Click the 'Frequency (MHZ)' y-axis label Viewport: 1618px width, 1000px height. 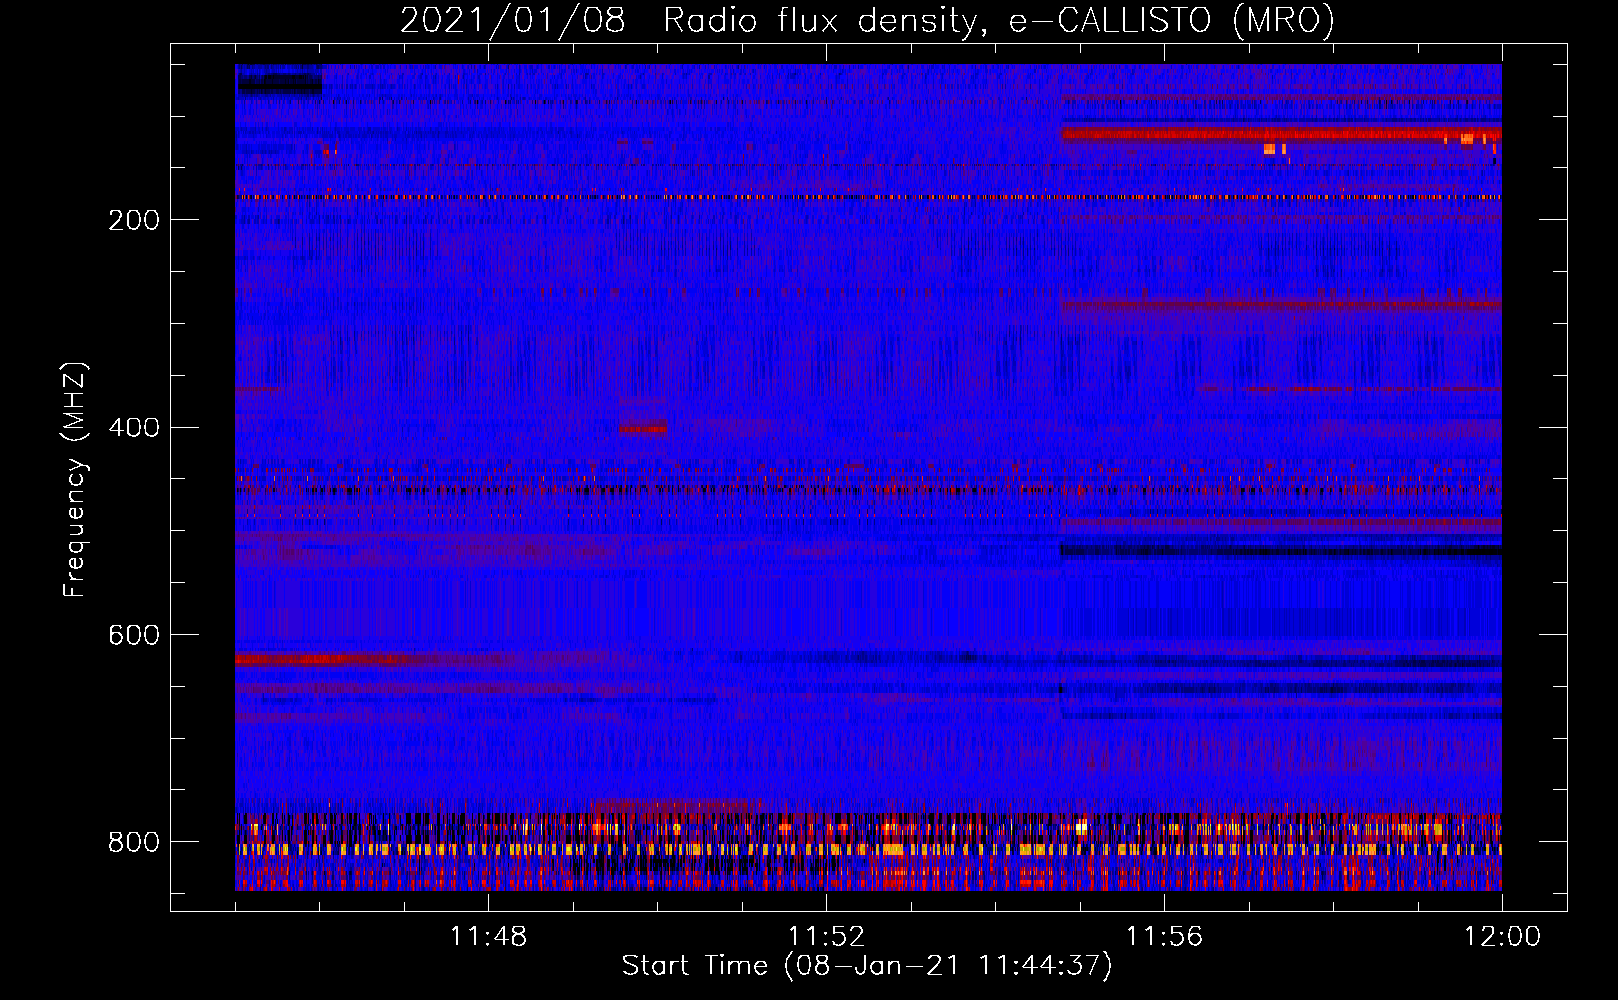[75, 479]
